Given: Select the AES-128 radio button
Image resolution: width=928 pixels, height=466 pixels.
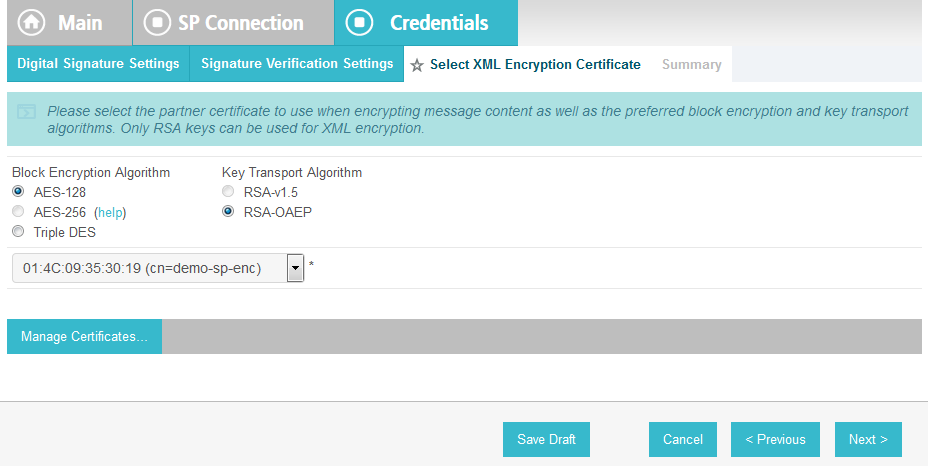Looking at the screenshot, I should click(x=18, y=191).
